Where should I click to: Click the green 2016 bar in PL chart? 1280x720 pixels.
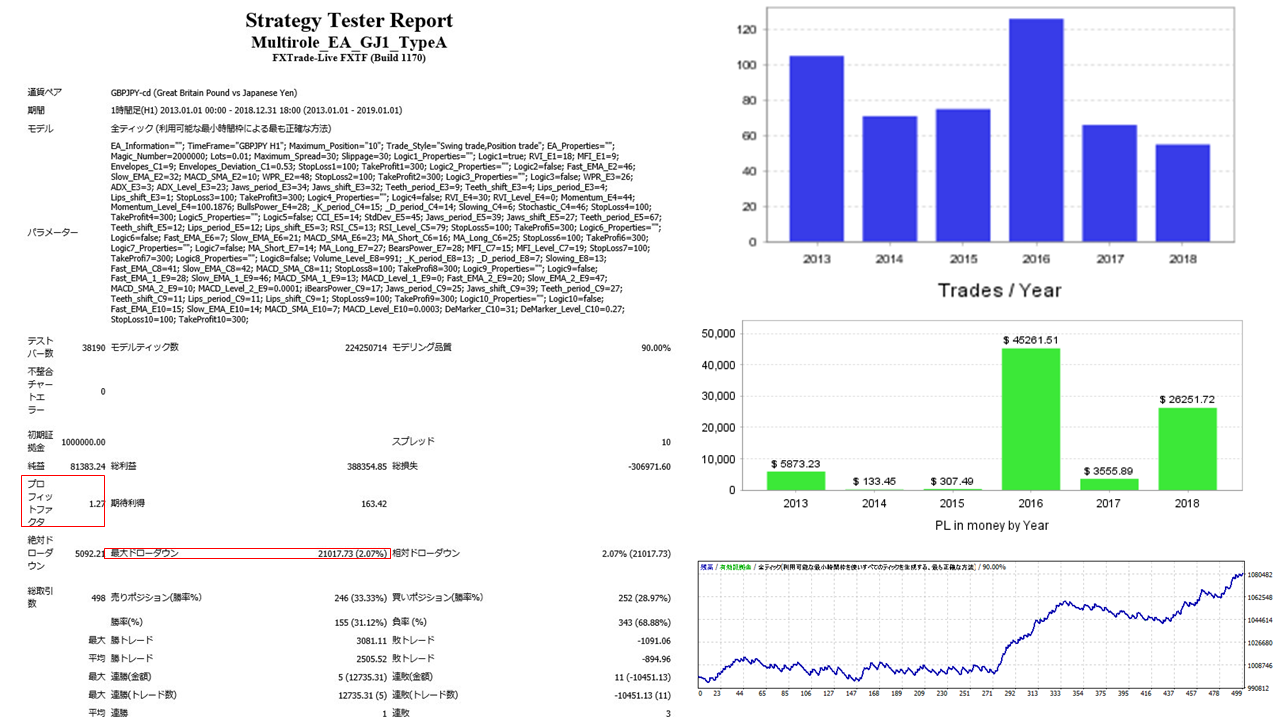(x=1032, y=419)
